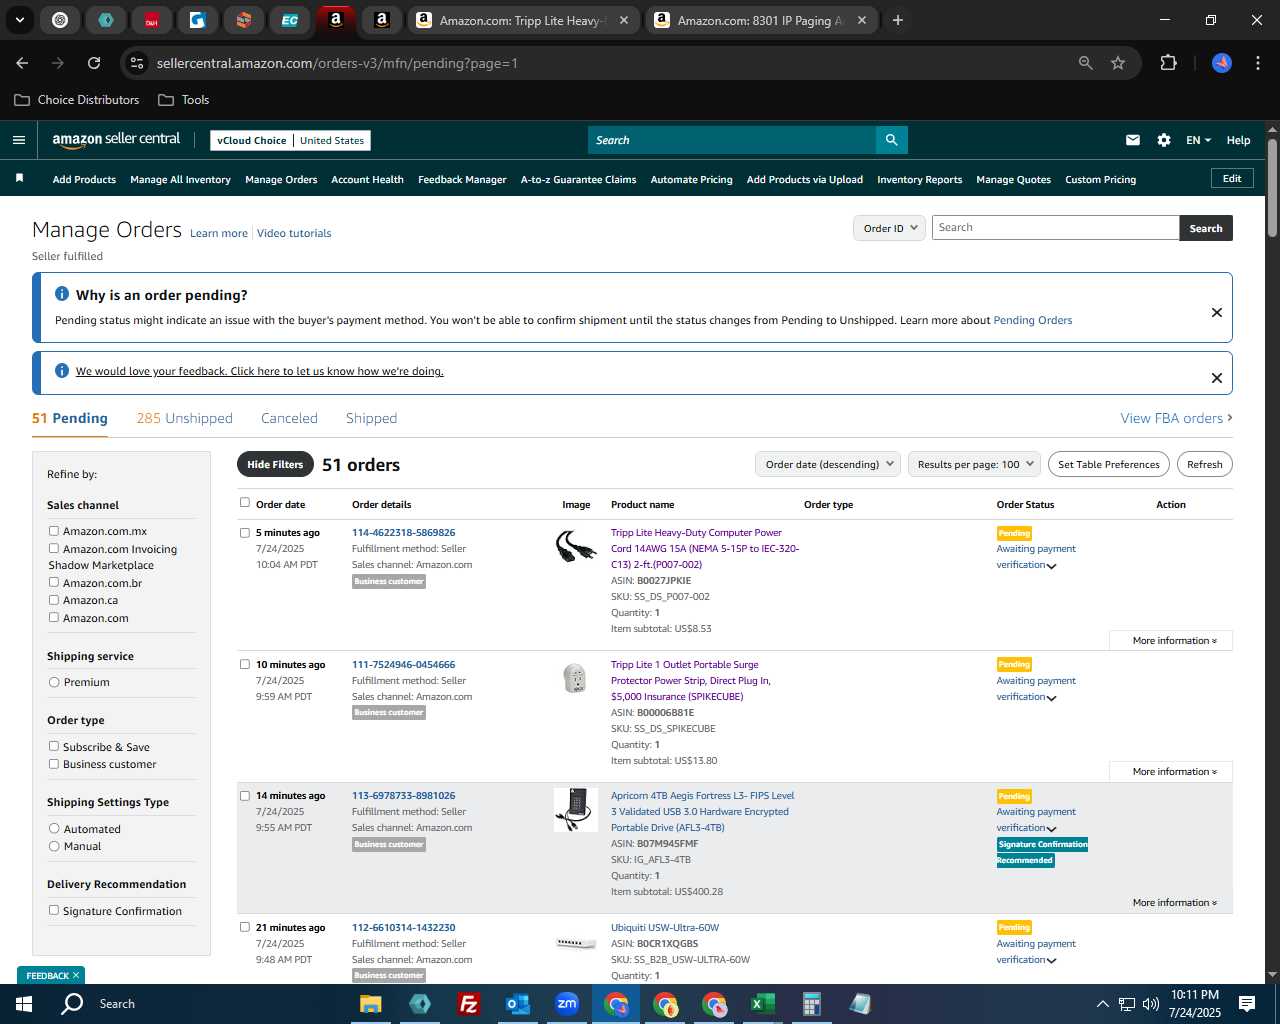The image size is (1280, 1024).
Task: Select Automated shipping settings type
Action: tap(54, 829)
